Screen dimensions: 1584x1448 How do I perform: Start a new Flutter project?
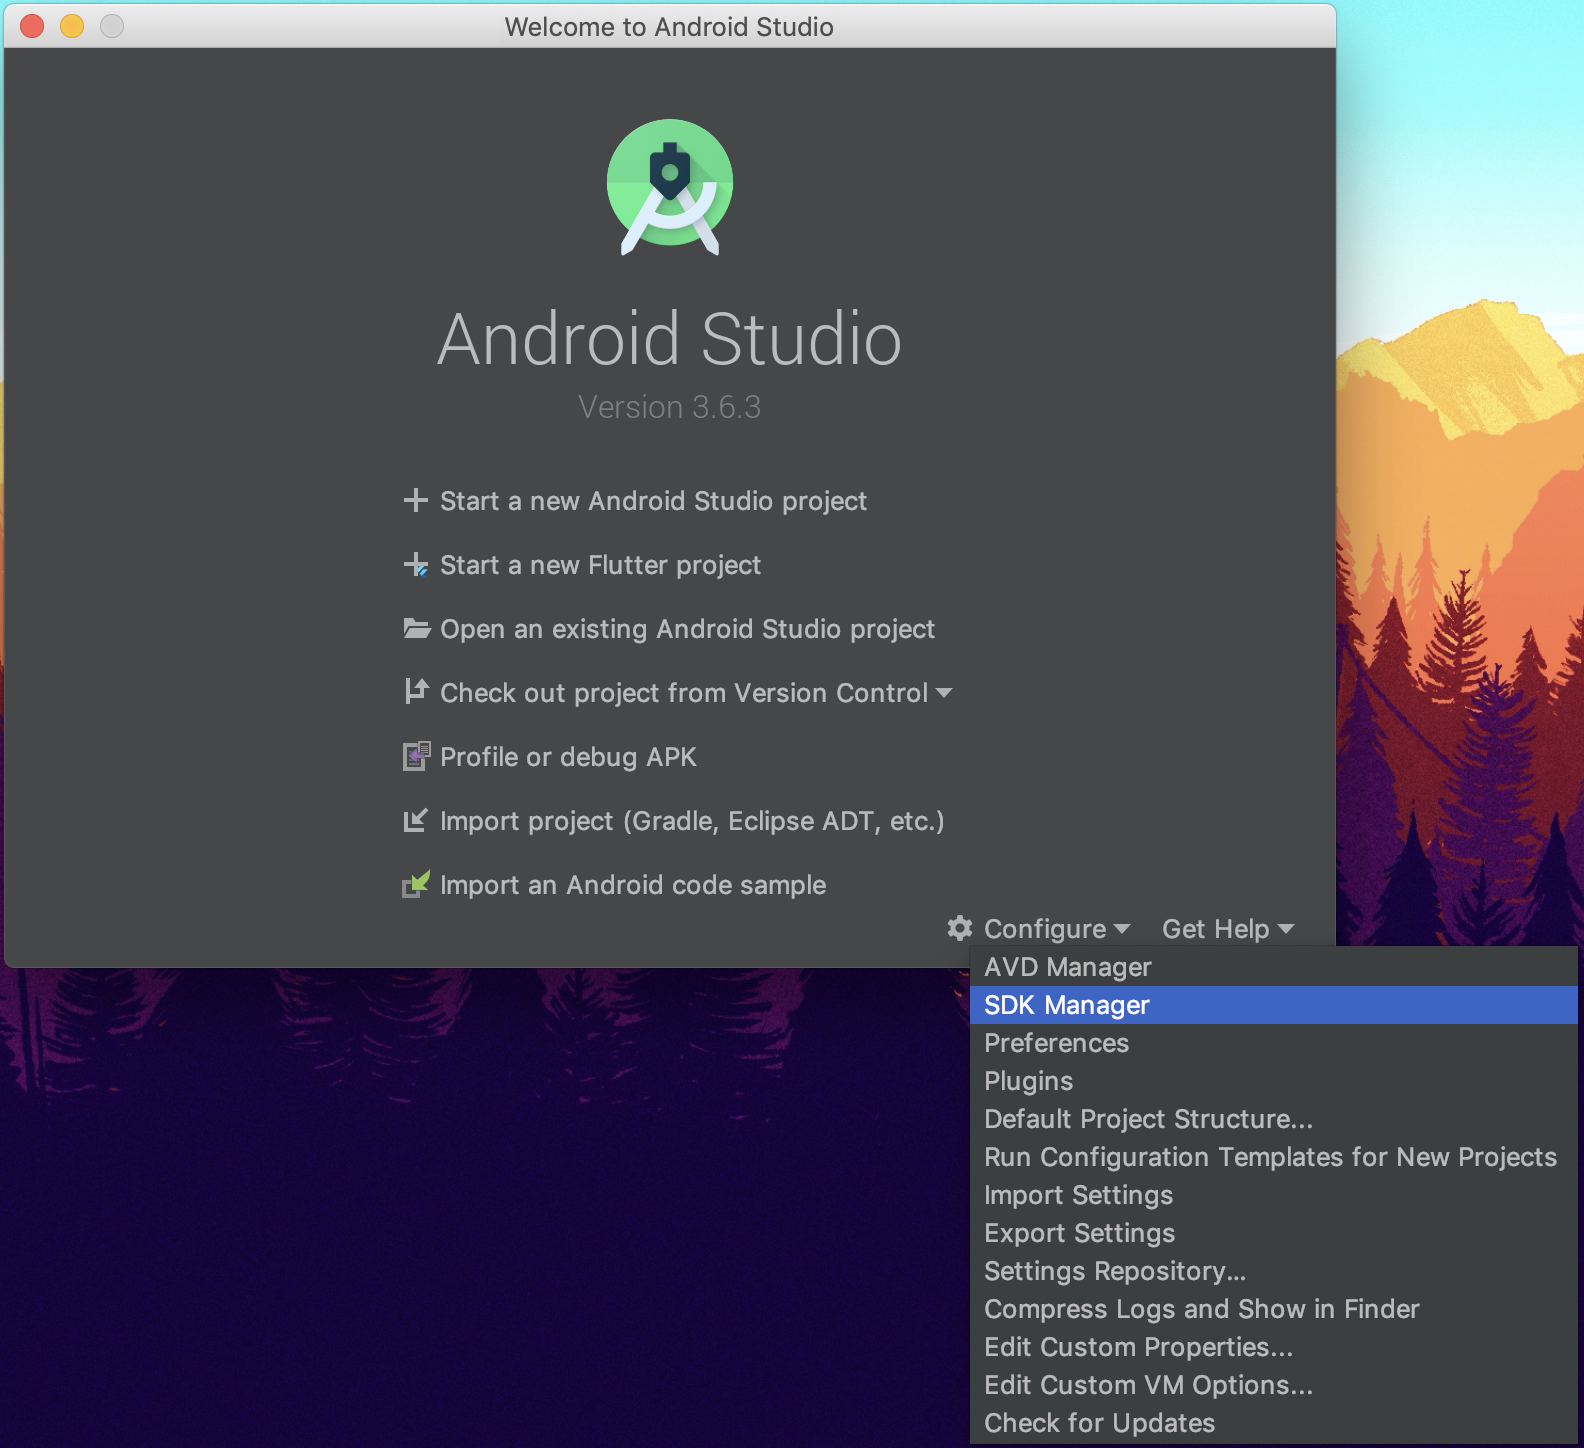click(x=600, y=565)
